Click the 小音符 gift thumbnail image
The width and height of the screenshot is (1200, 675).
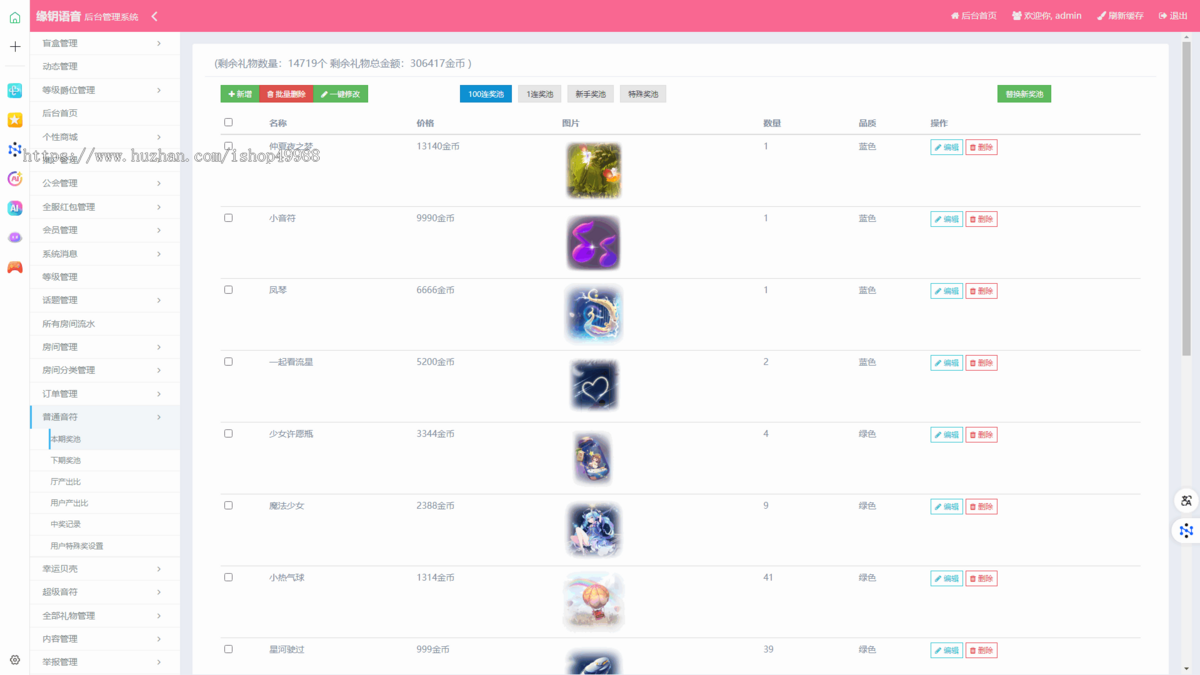click(x=593, y=243)
